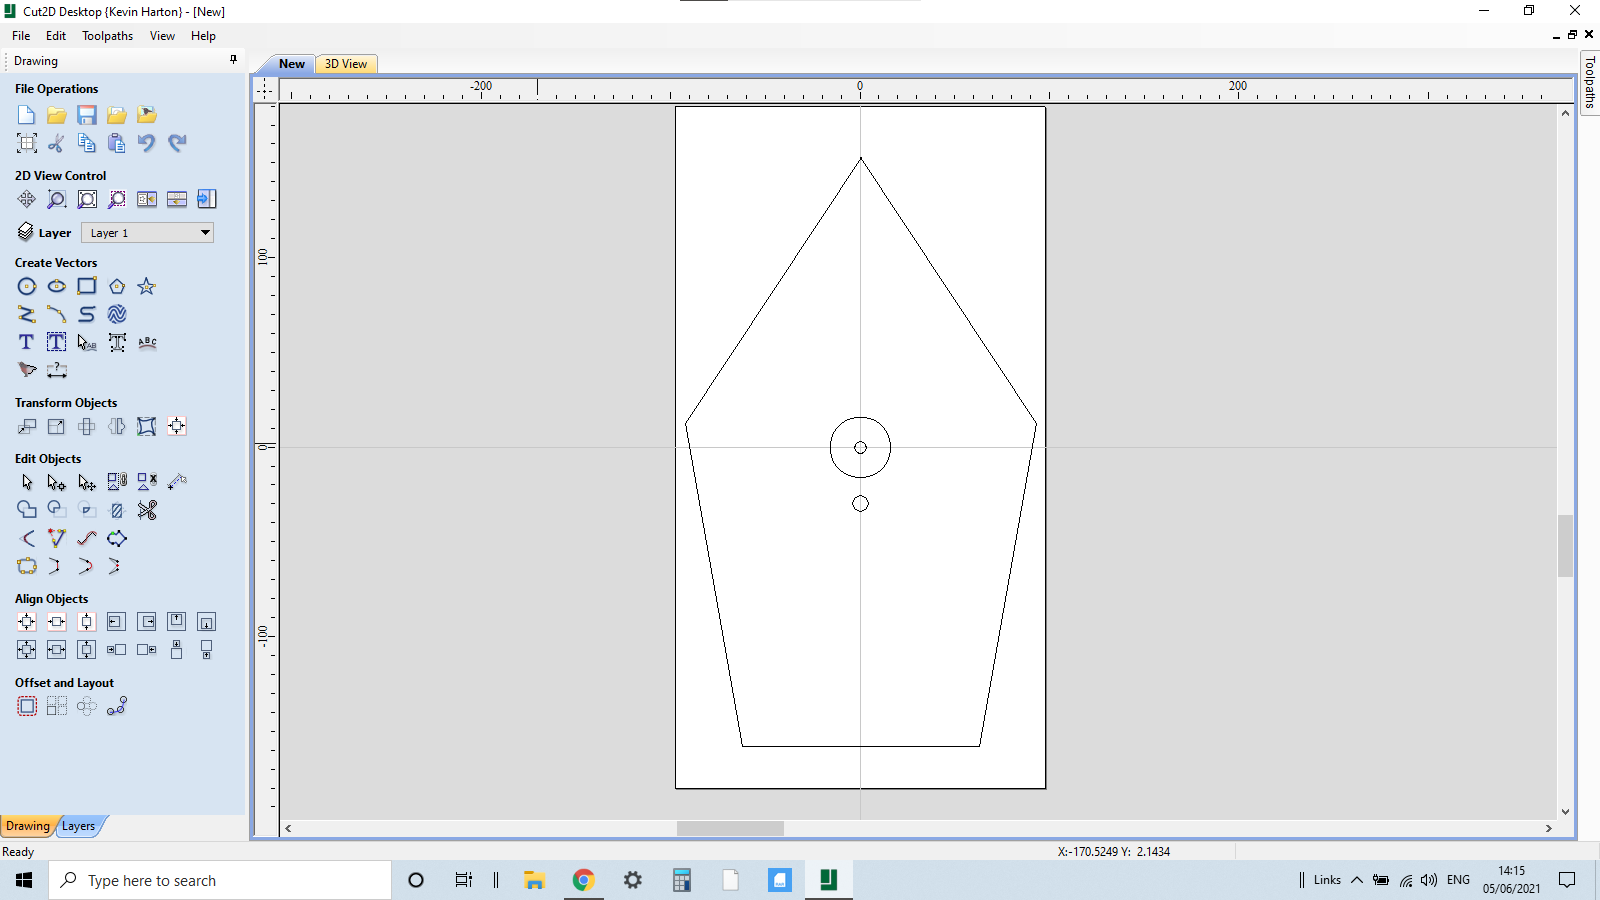1600x900 pixels.
Task: Select the Draw Circle tool
Action: click(27, 286)
